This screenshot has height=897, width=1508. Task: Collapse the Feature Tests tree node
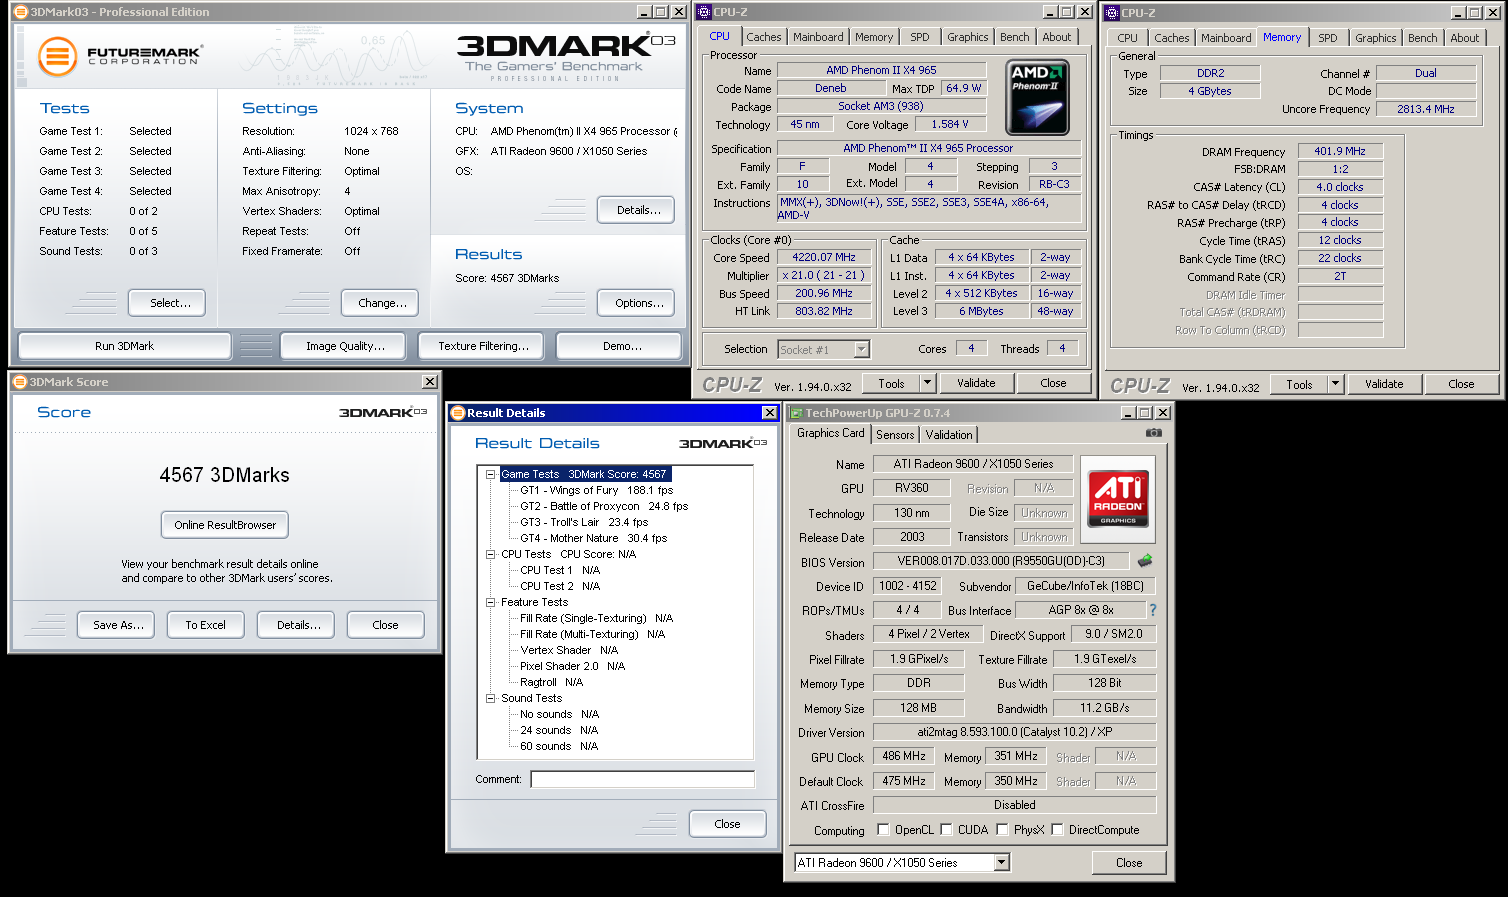[x=491, y=602]
